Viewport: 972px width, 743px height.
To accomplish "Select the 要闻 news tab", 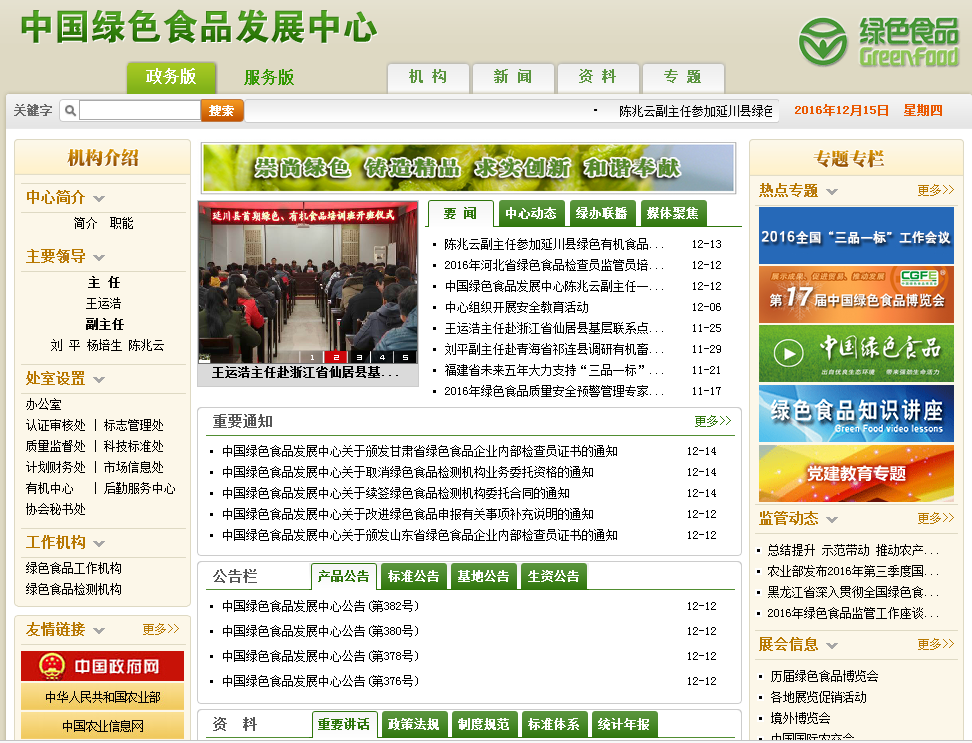I will click(460, 214).
